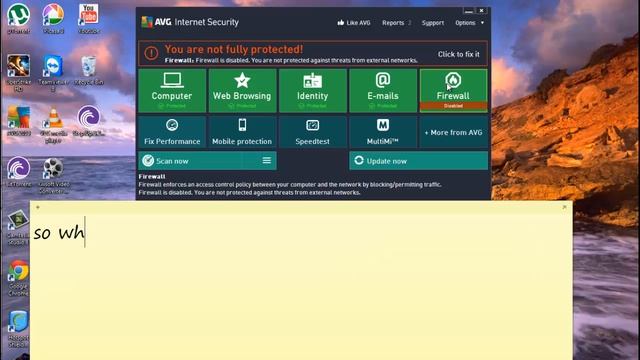Open the Support menu

pos(433,23)
